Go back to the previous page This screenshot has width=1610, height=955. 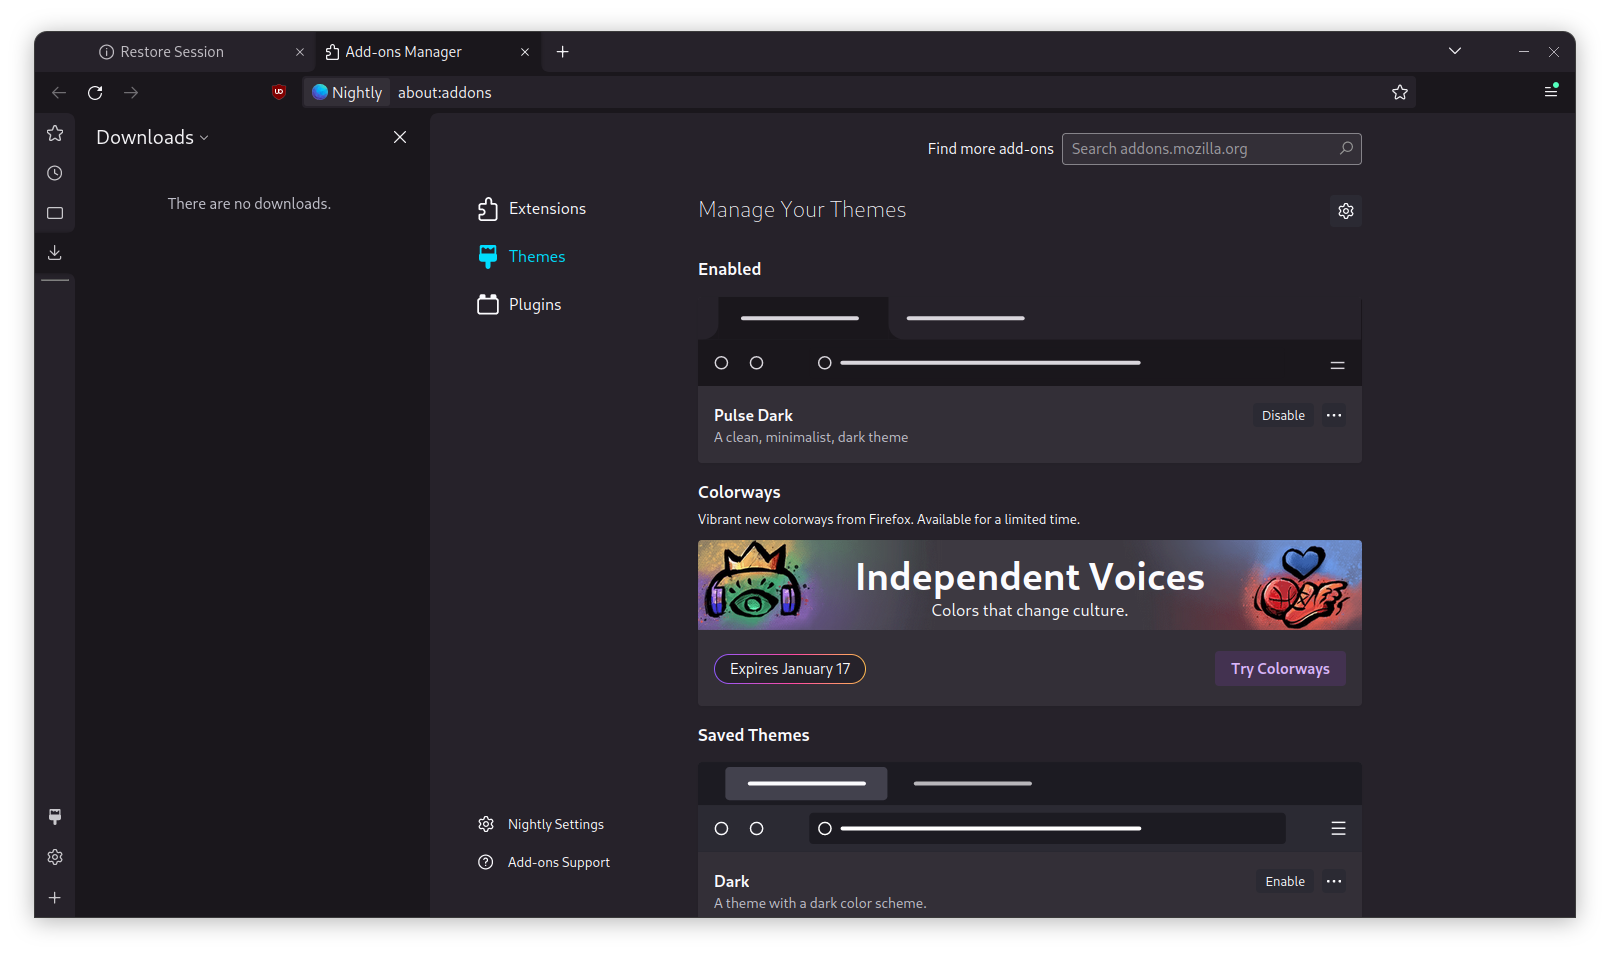[59, 93]
